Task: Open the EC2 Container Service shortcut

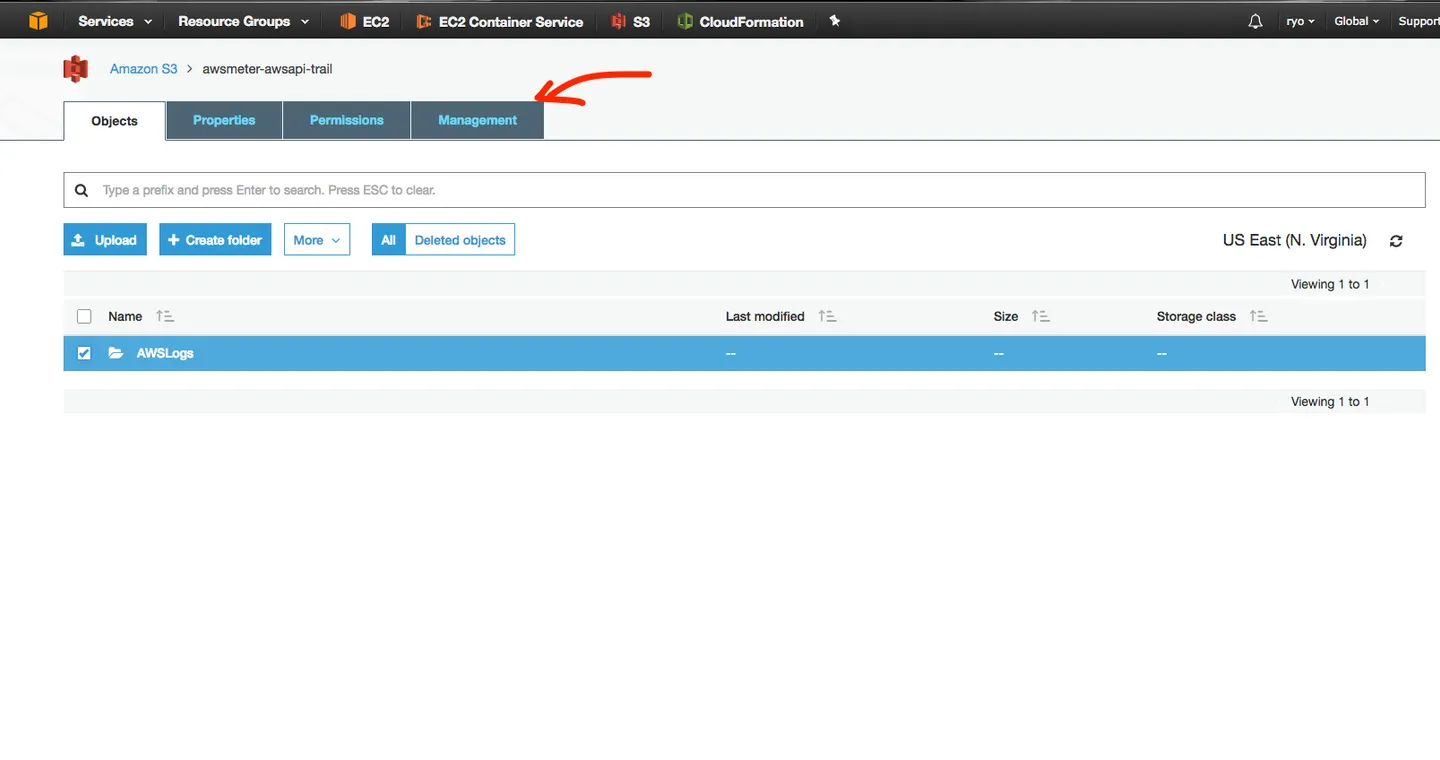Action: coord(500,21)
